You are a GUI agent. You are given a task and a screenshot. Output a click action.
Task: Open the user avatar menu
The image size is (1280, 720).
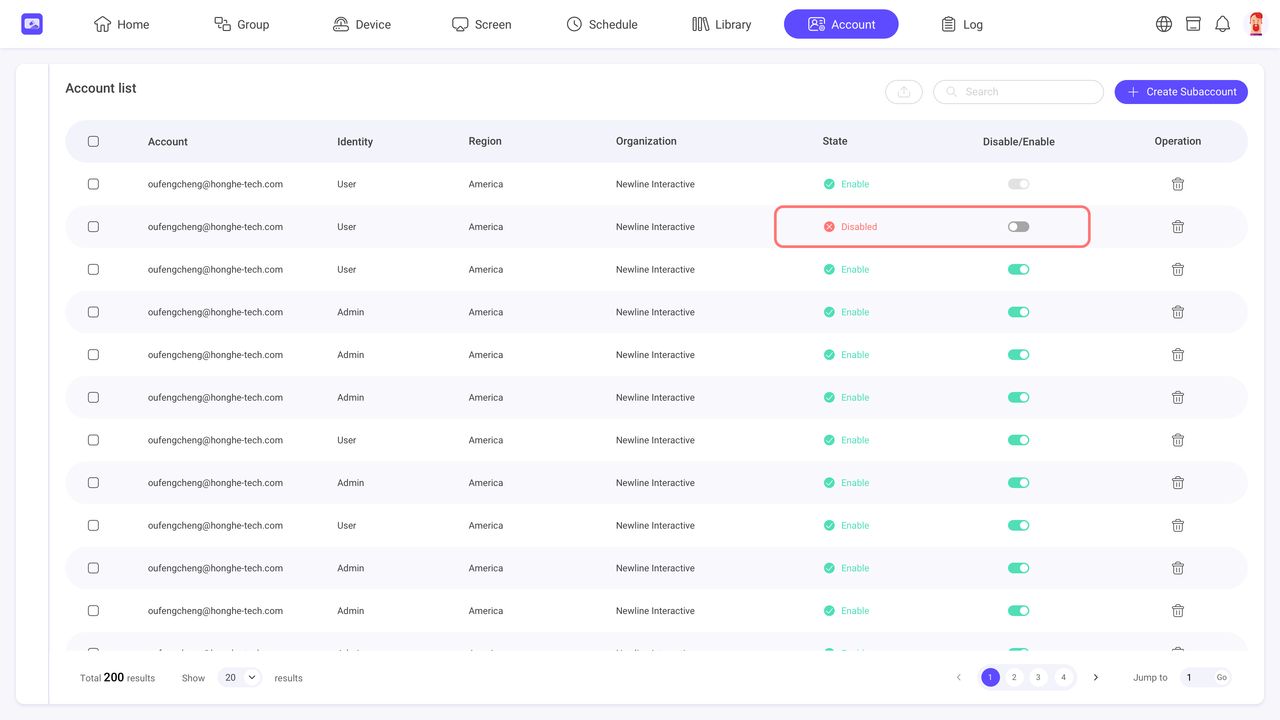point(1255,24)
